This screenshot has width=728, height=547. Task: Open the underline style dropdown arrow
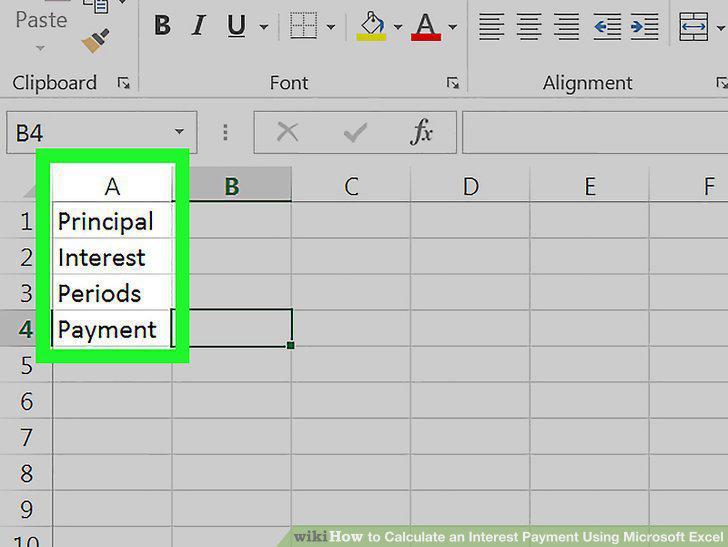click(264, 27)
